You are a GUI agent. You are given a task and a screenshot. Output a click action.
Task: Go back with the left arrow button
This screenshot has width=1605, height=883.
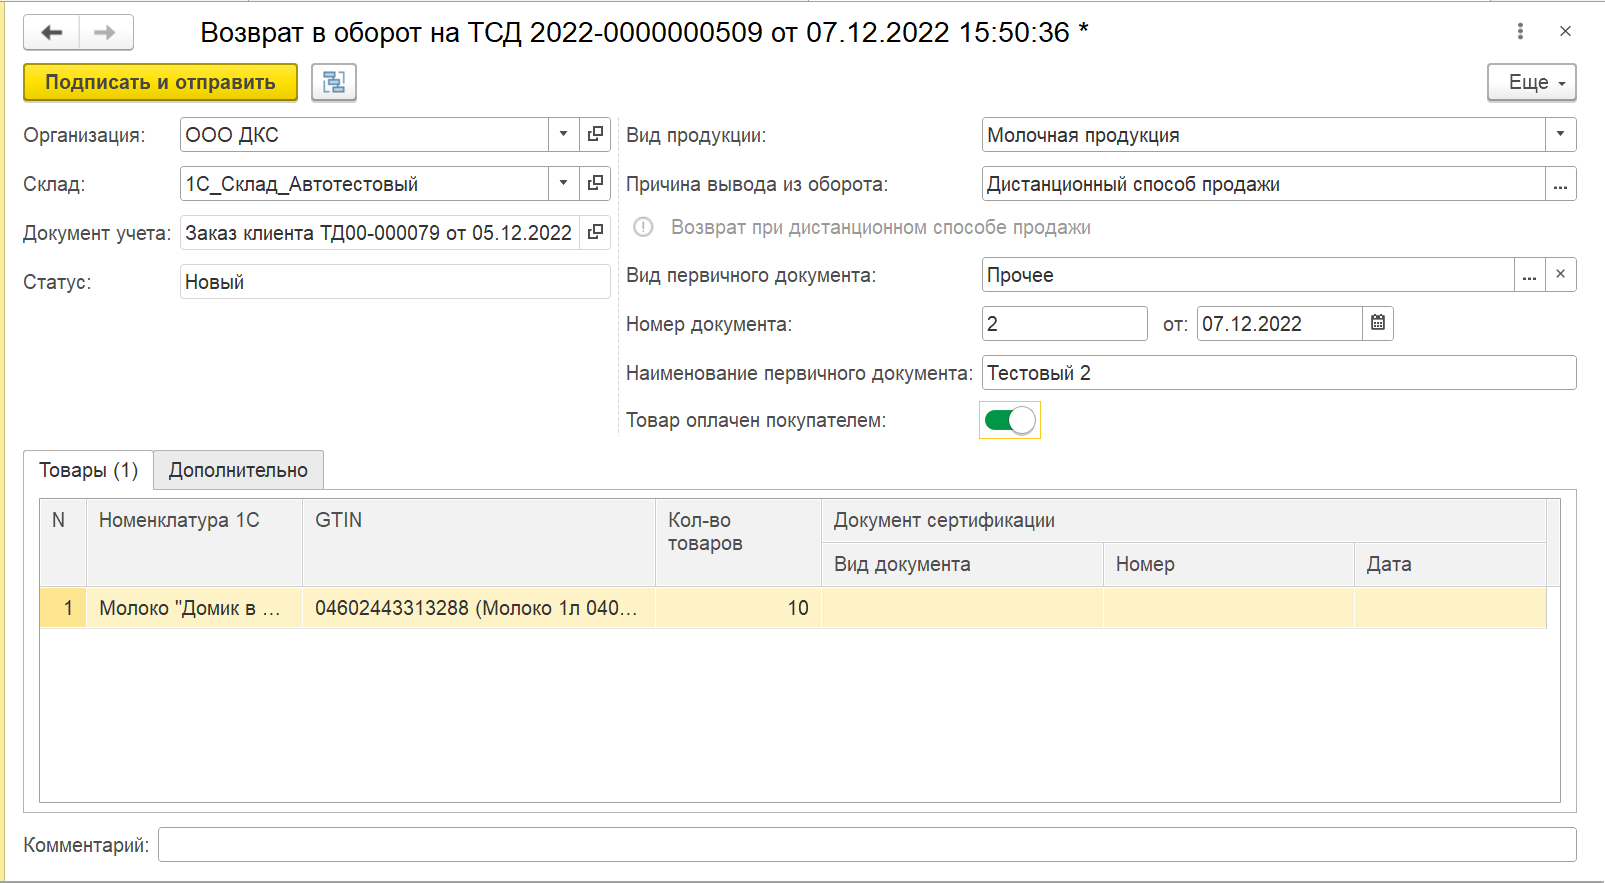pyautogui.click(x=52, y=33)
